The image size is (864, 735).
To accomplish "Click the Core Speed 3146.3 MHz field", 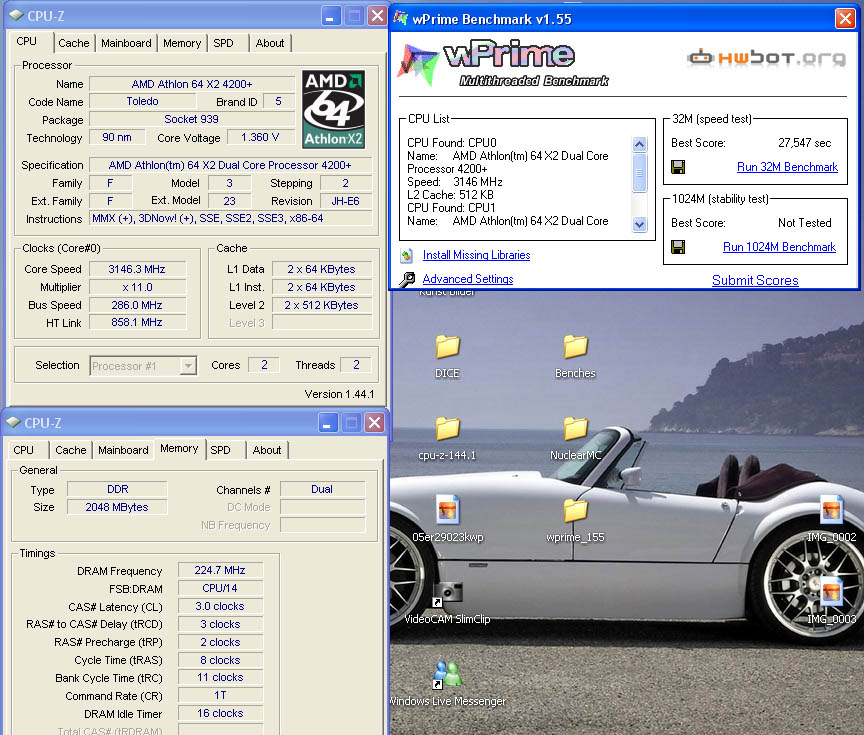I will click(x=137, y=269).
